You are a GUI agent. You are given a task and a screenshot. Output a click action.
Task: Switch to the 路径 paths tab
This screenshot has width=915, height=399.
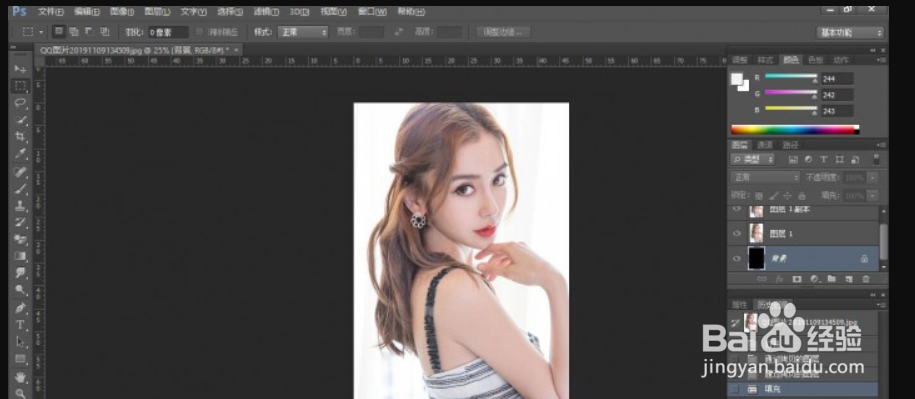click(791, 145)
